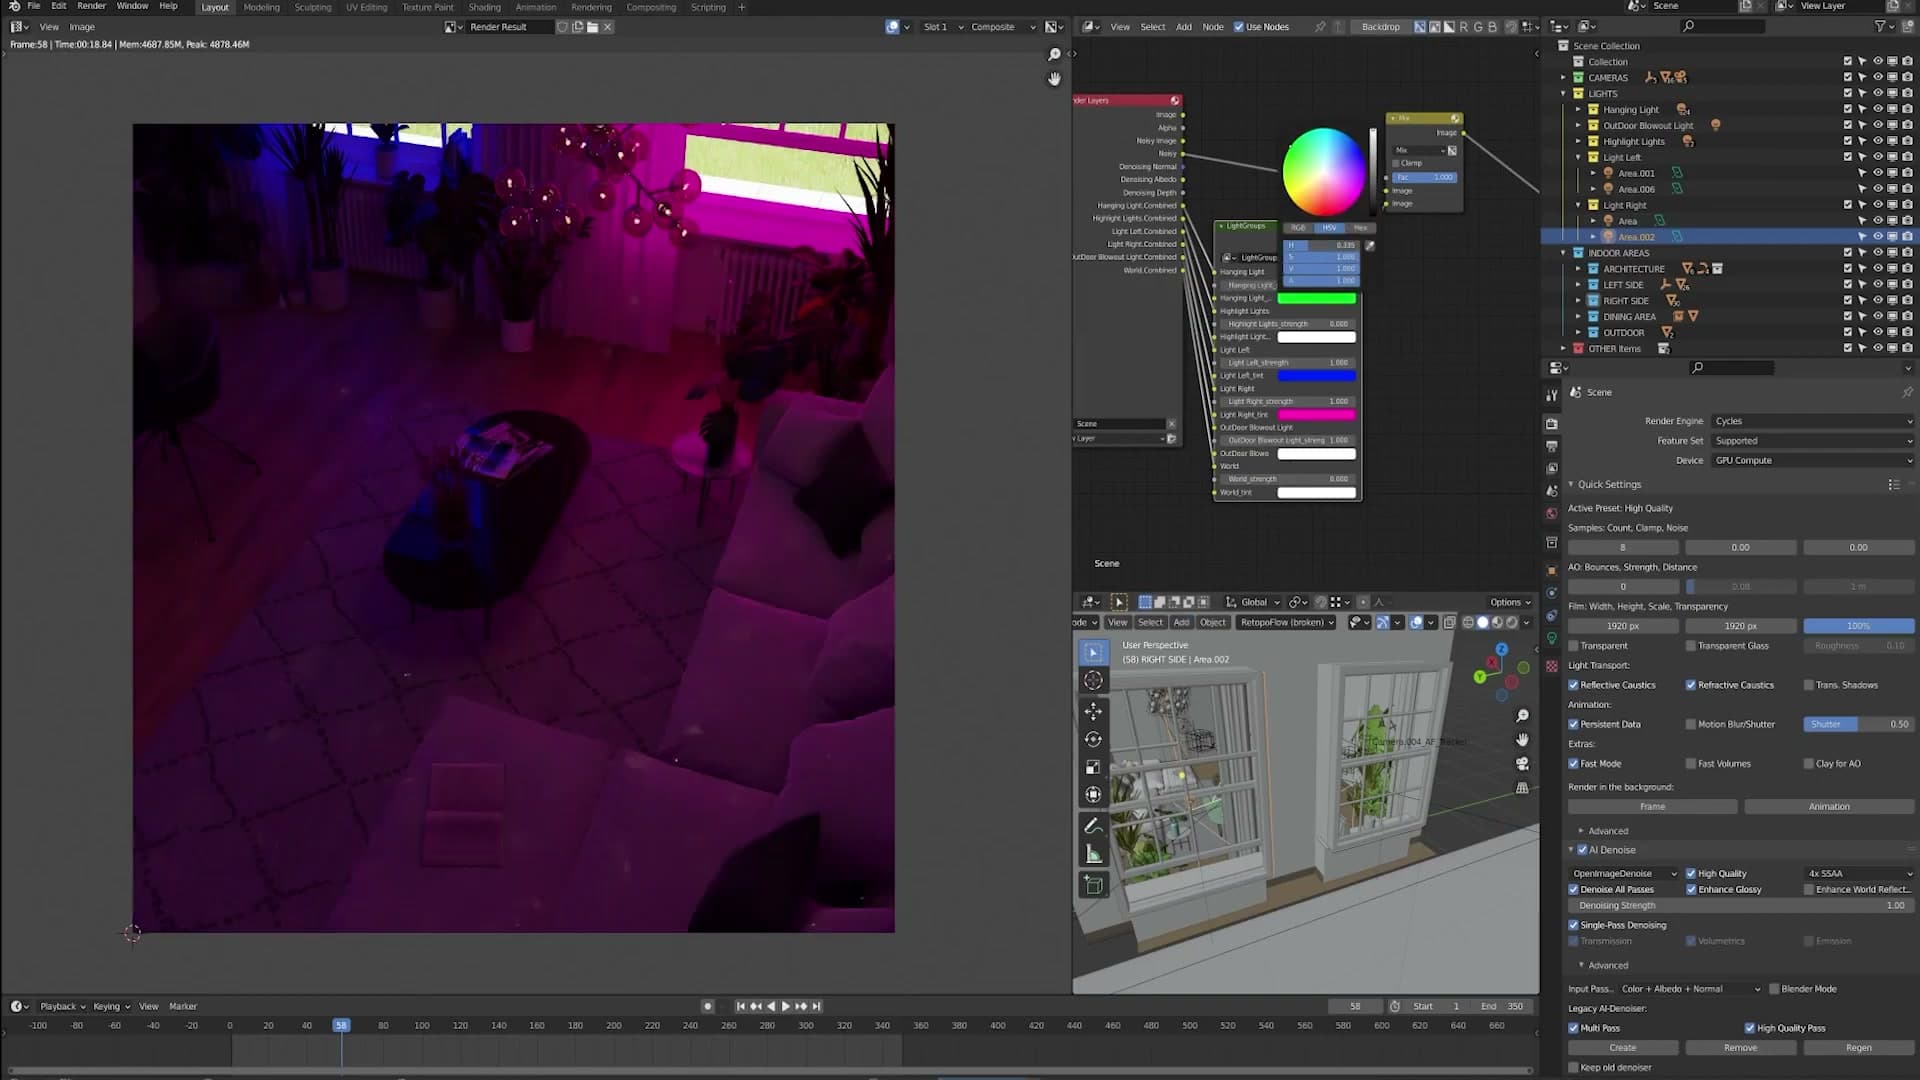Toggle the AI Denoise checkbox
The height and width of the screenshot is (1080, 1920).
click(x=1582, y=850)
